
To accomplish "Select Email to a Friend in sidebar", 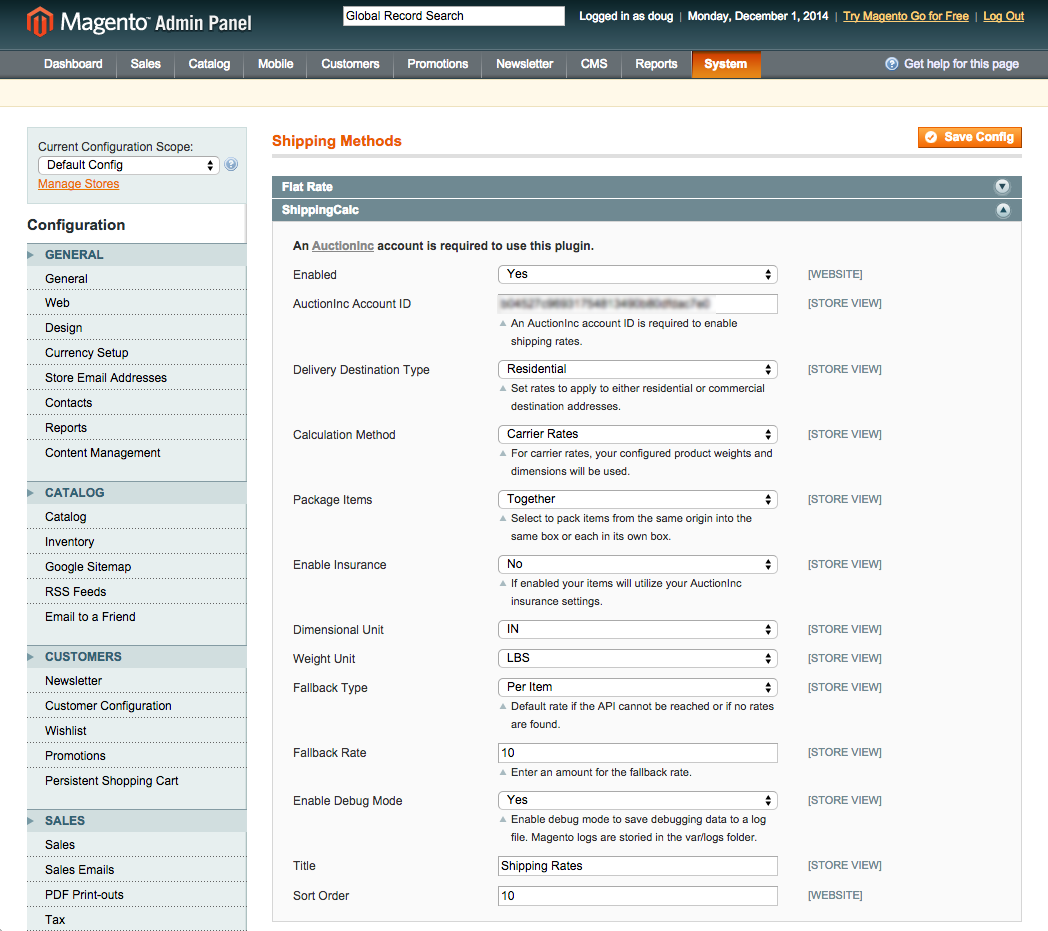I will click(x=136, y=617).
